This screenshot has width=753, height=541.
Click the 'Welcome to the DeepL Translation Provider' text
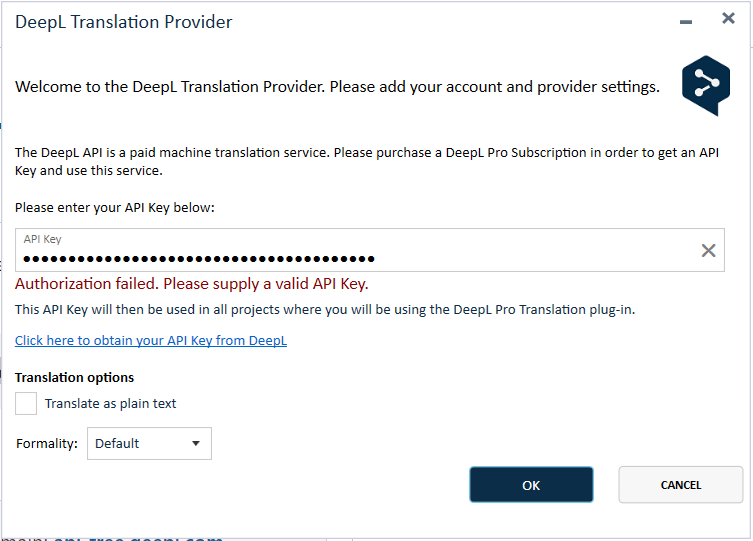[x=337, y=87]
